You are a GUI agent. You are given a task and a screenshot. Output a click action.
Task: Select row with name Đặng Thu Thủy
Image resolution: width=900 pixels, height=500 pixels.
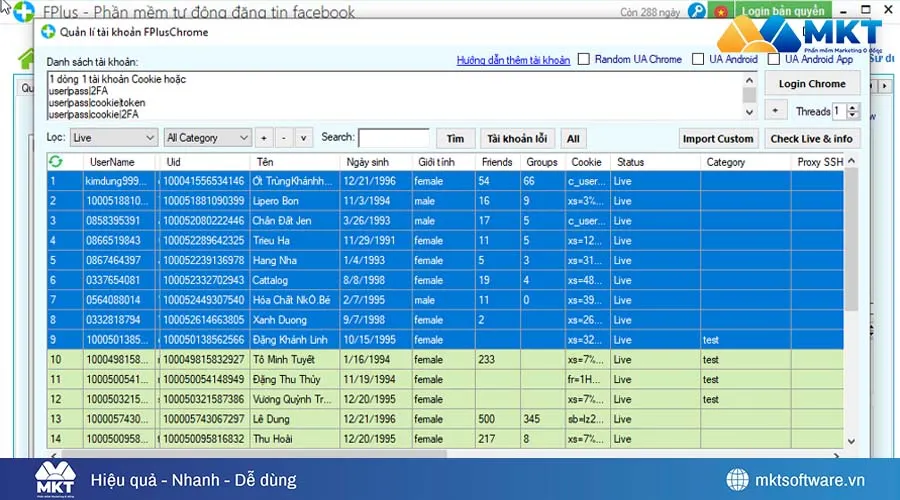[x=445, y=379]
